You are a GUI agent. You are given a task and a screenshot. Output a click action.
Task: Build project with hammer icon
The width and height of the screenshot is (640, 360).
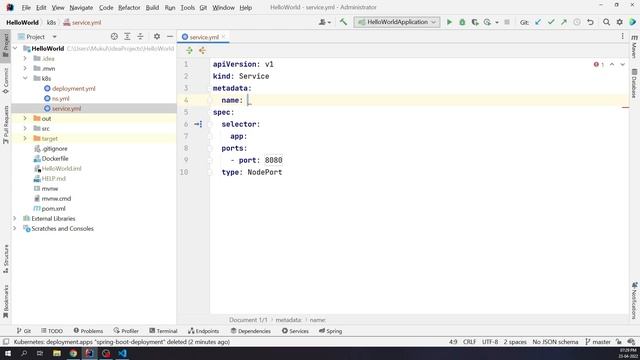click(343, 22)
